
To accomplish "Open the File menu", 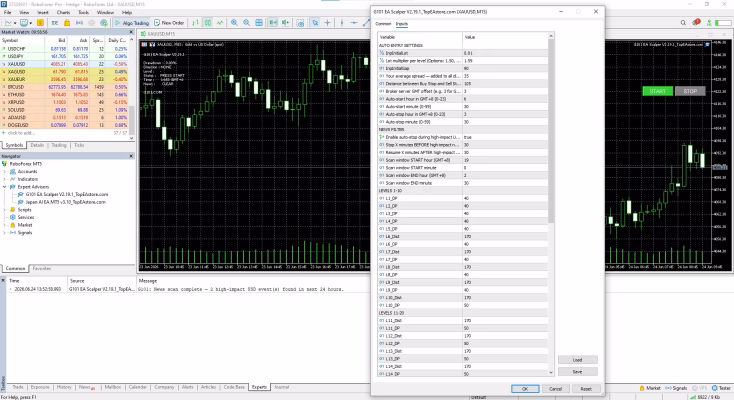I will 7,13.
